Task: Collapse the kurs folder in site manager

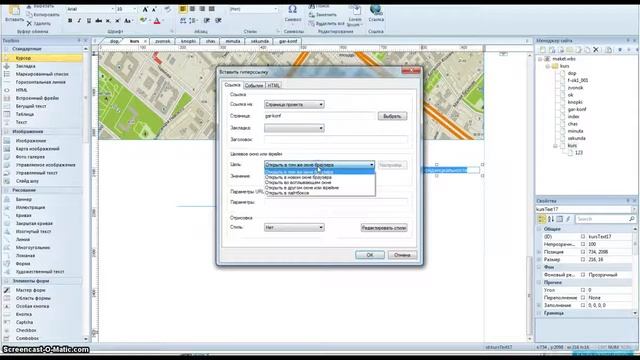Action: [548, 66]
